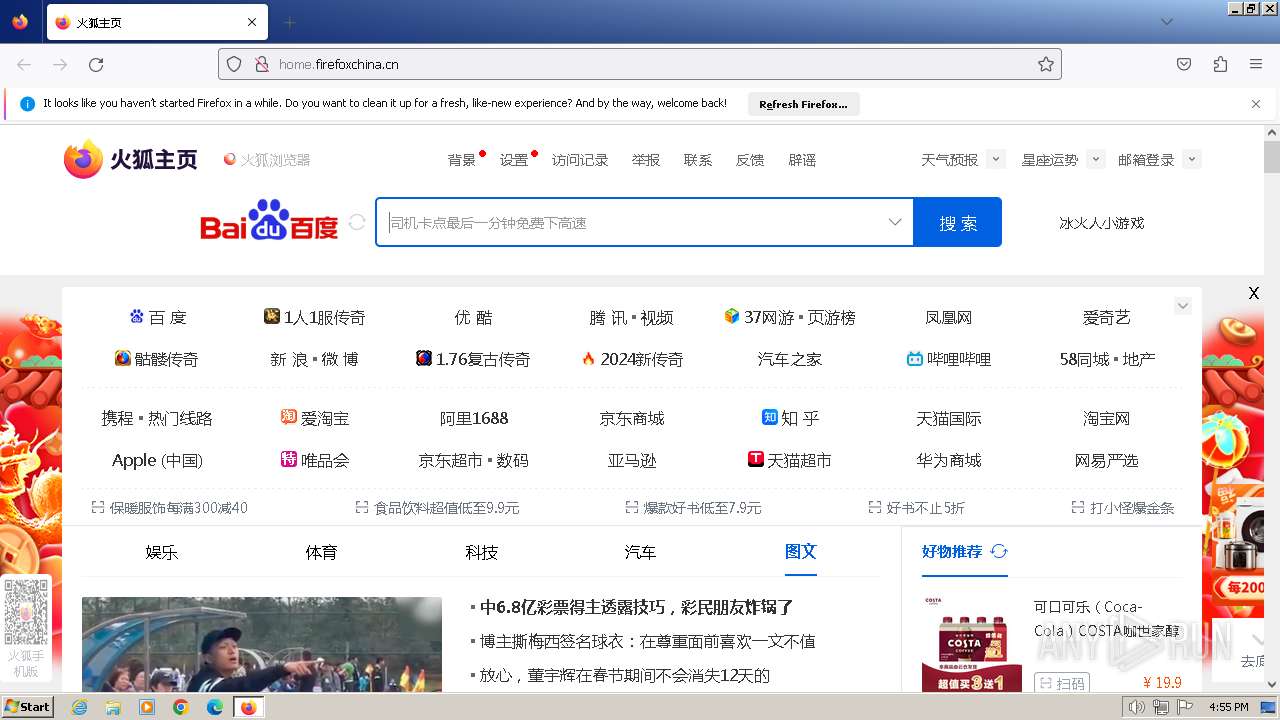The image size is (1280, 720).
Task: Switch to the 娱乐 news tab
Action: click(x=161, y=552)
